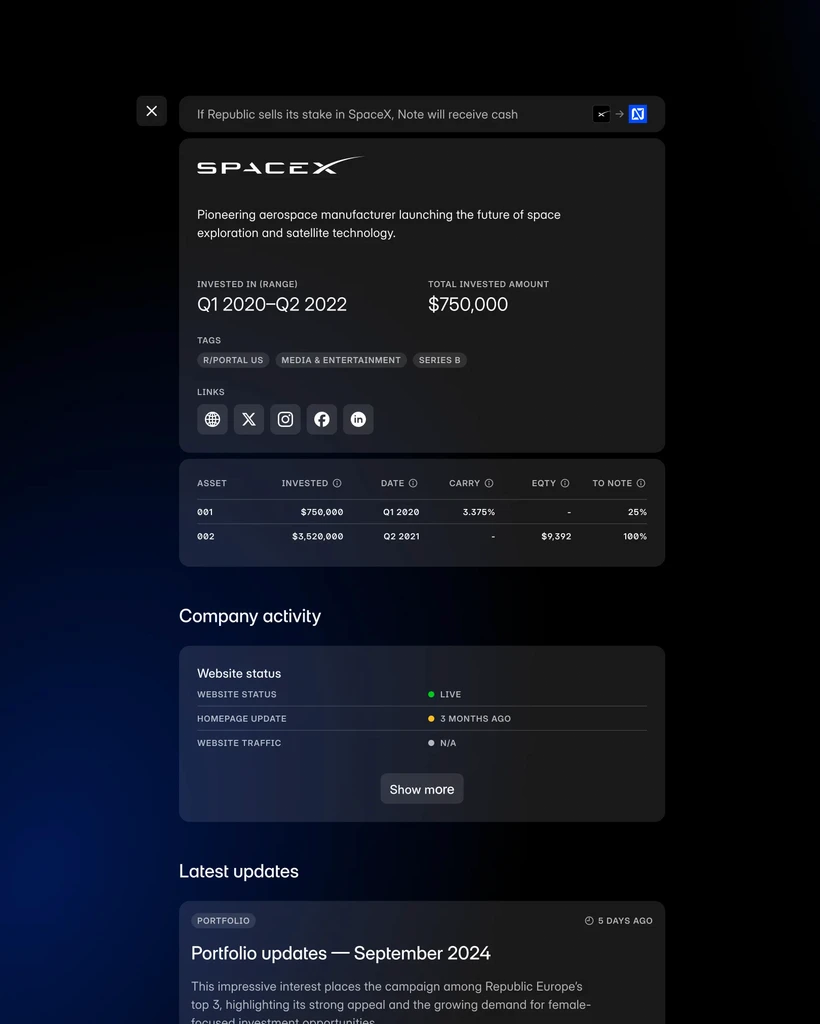This screenshot has width=820, height=1024.
Task: Show info tooltip for CARRY column
Action: pos(489,483)
